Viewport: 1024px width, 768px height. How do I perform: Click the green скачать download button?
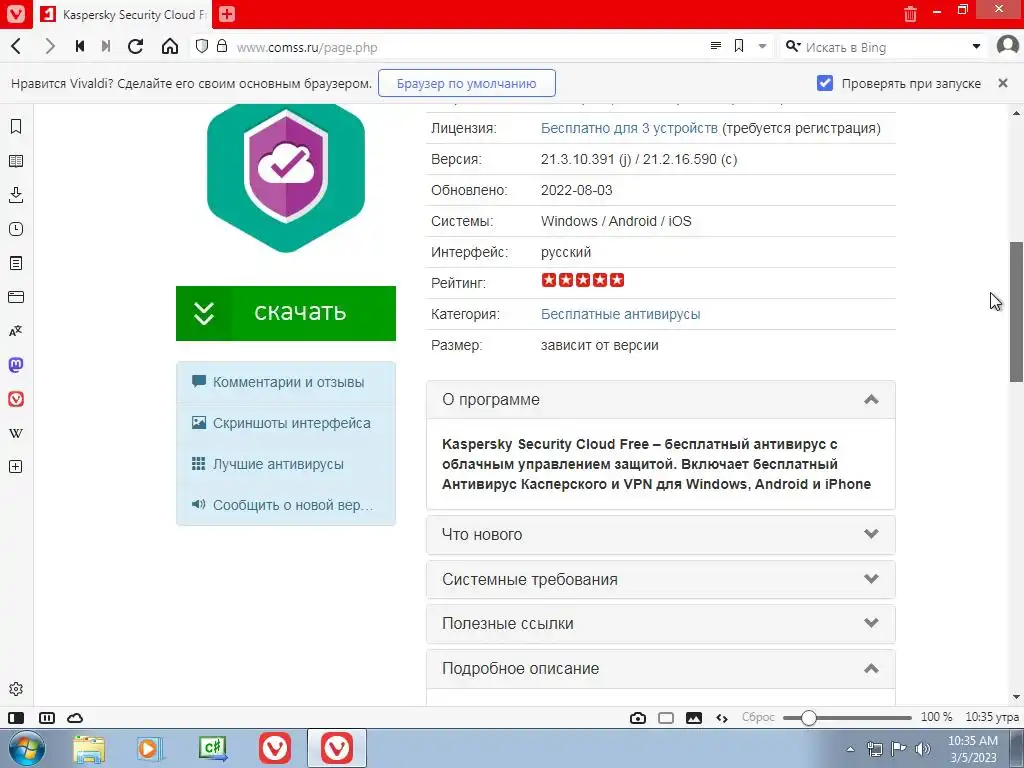point(285,313)
